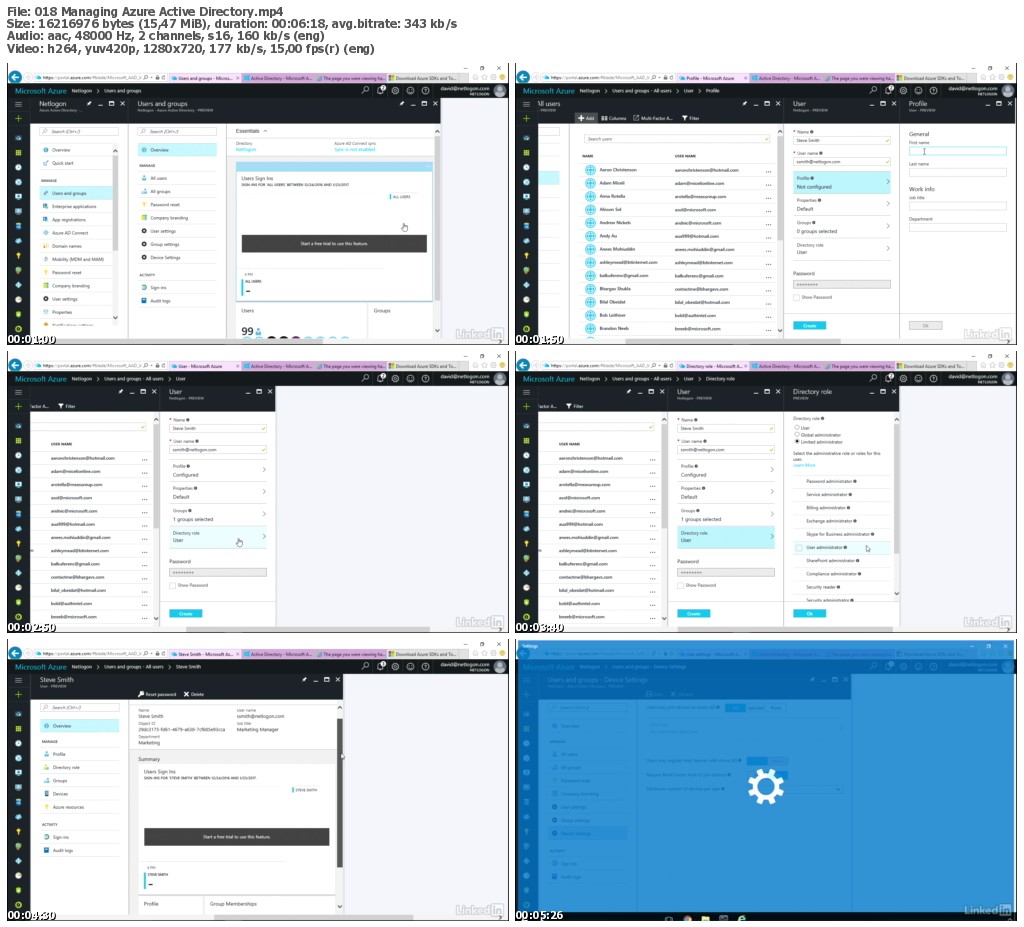Open ellipsis menu for Adam Miceli row
The height and width of the screenshot is (927, 1024).
tap(769, 184)
